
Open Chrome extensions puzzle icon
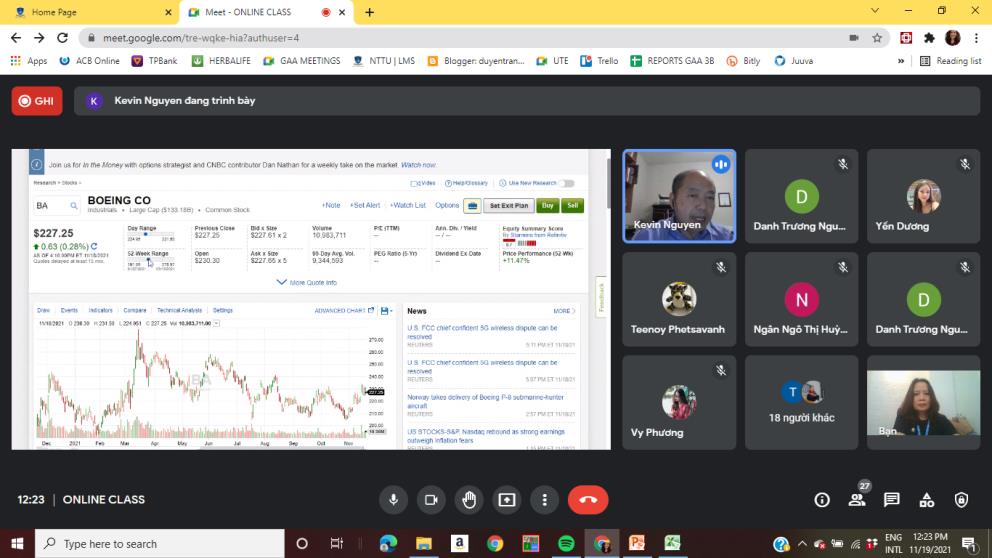pyautogui.click(x=929, y=38)
